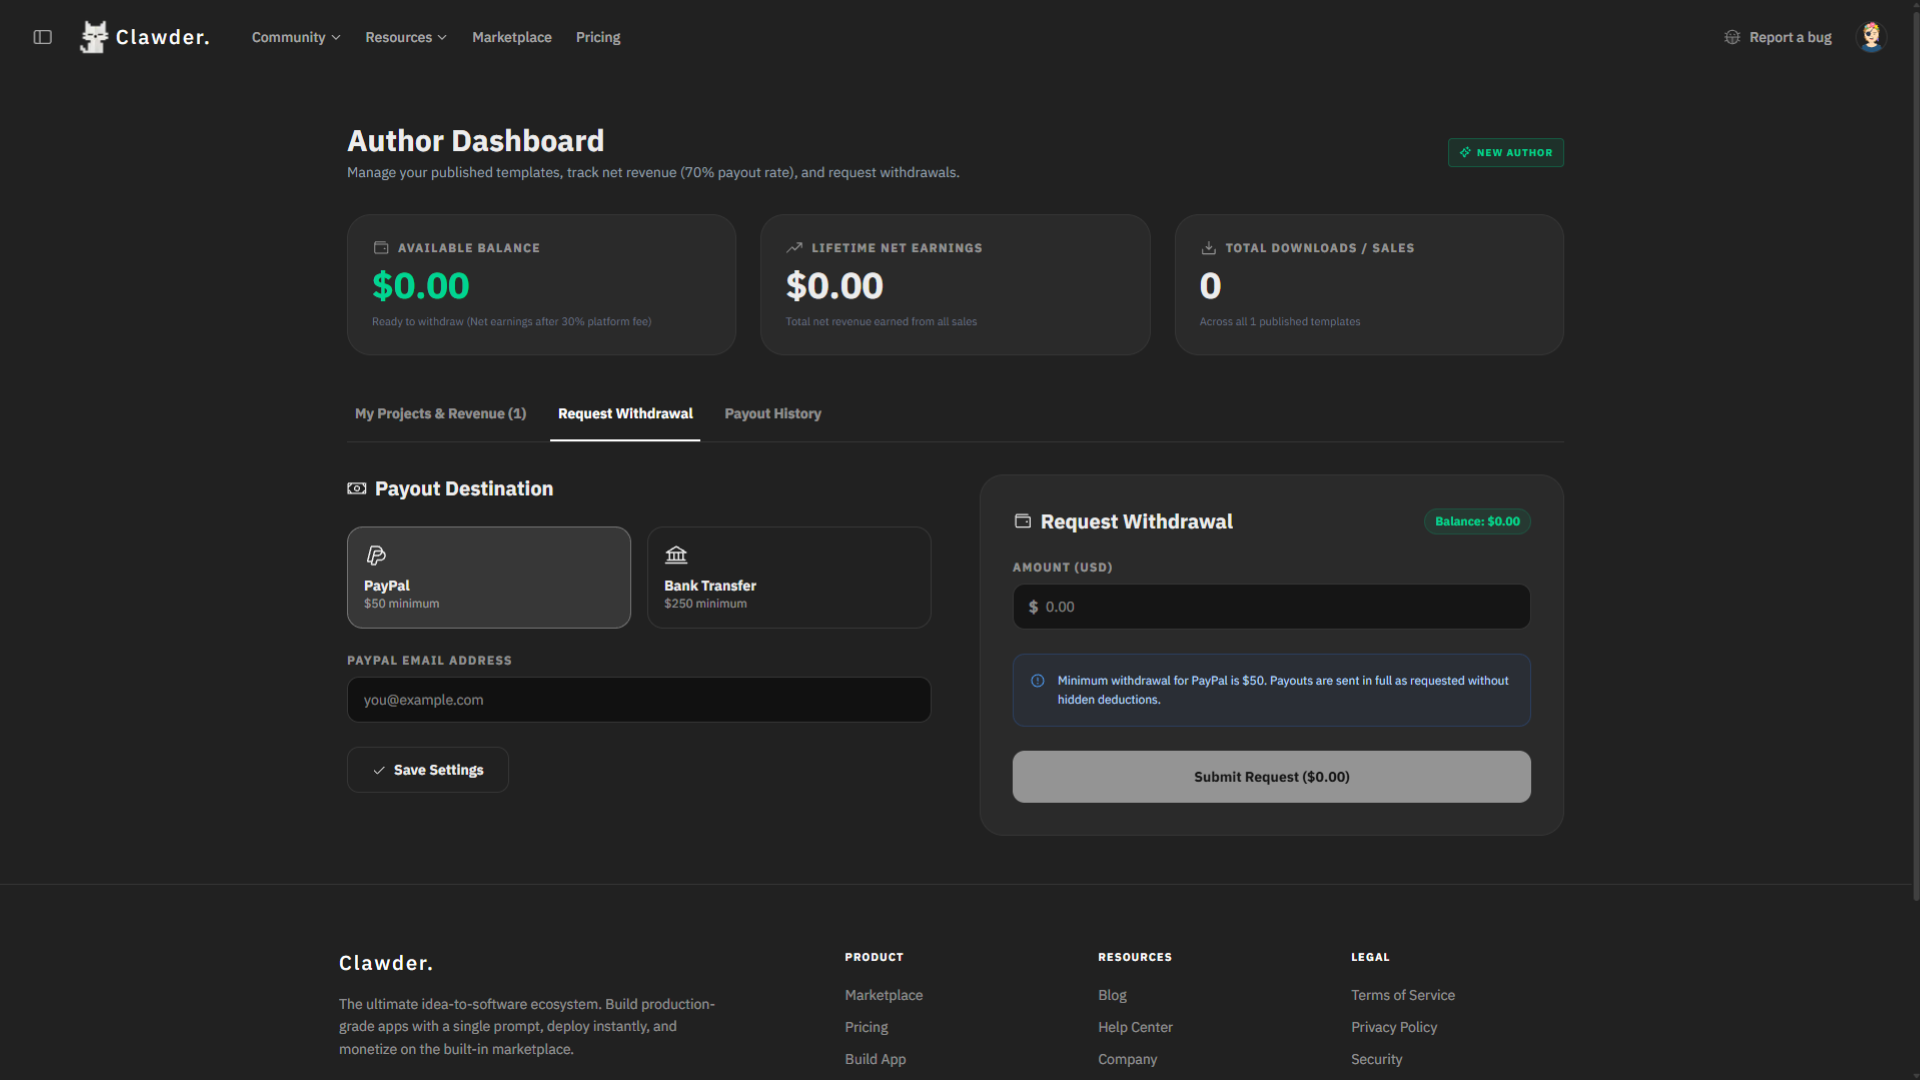Switch to Payout History tab
The image size is (1920, 1080).
click(773, 414)
